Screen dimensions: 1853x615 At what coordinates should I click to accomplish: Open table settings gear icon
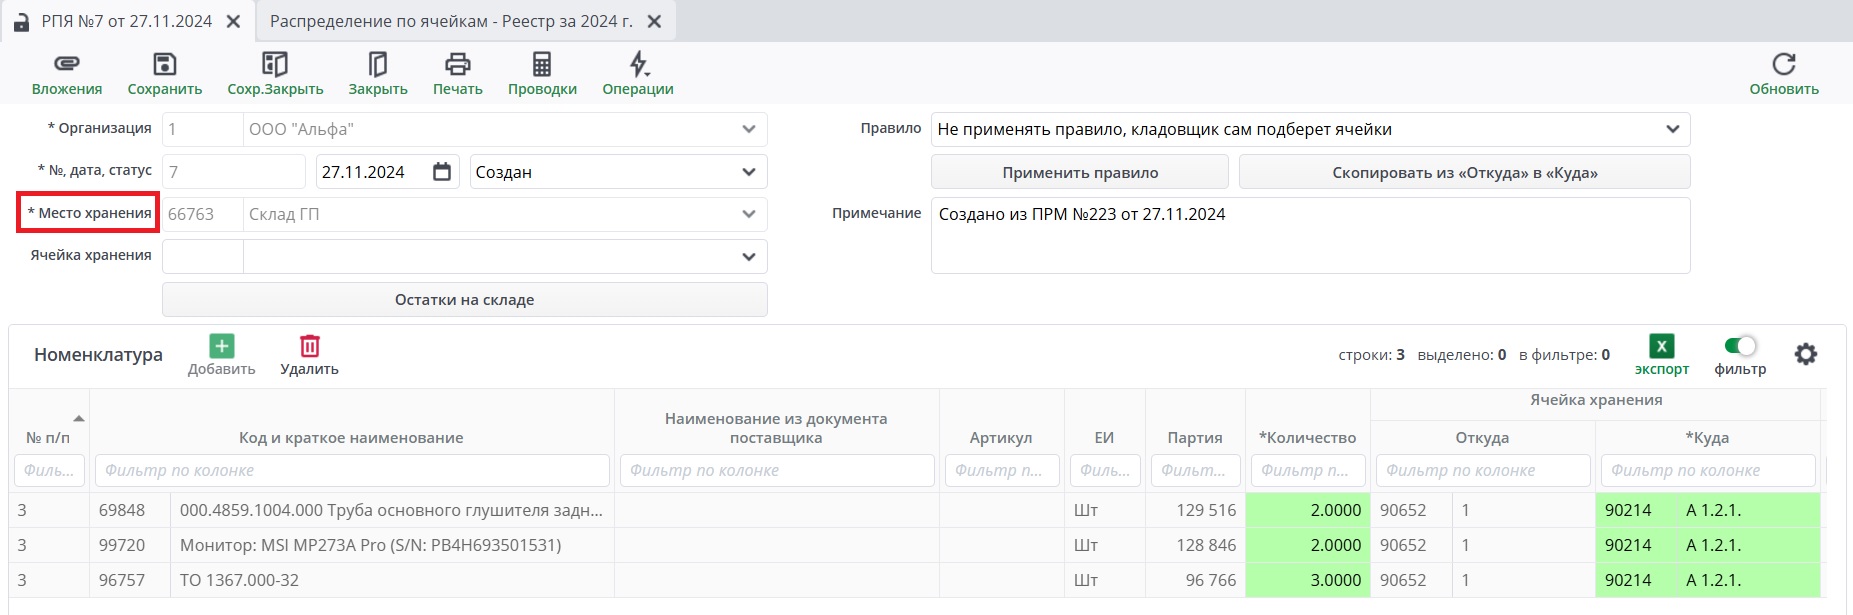[1805, 354]
